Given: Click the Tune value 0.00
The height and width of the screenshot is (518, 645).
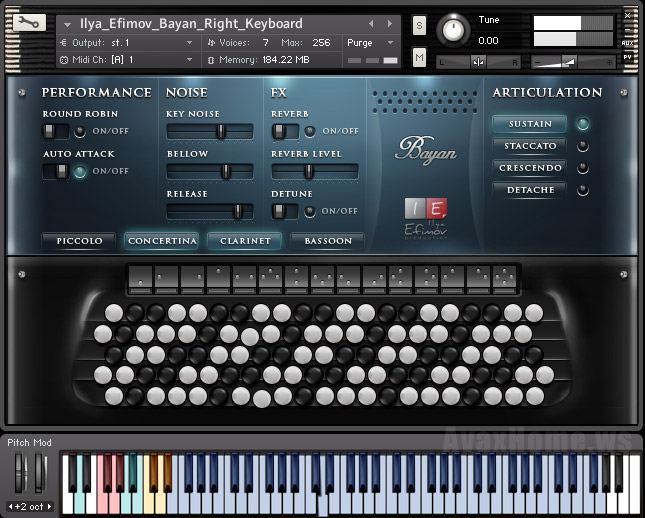Looking at the screenshot, I should click(x=488, y=40).
